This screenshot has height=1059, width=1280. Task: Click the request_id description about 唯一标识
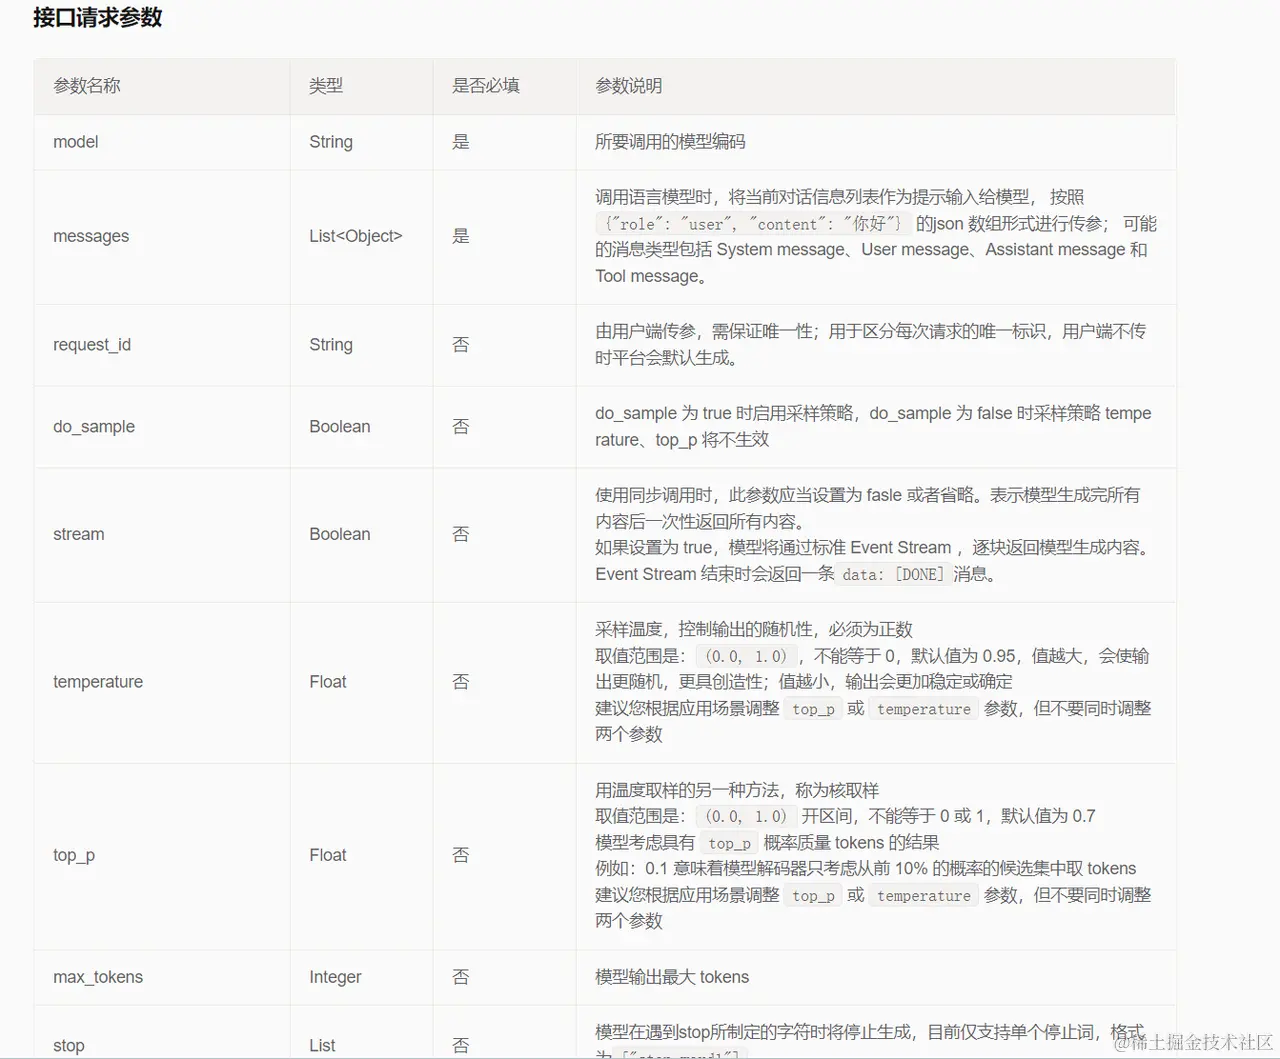tap(870, 344)
